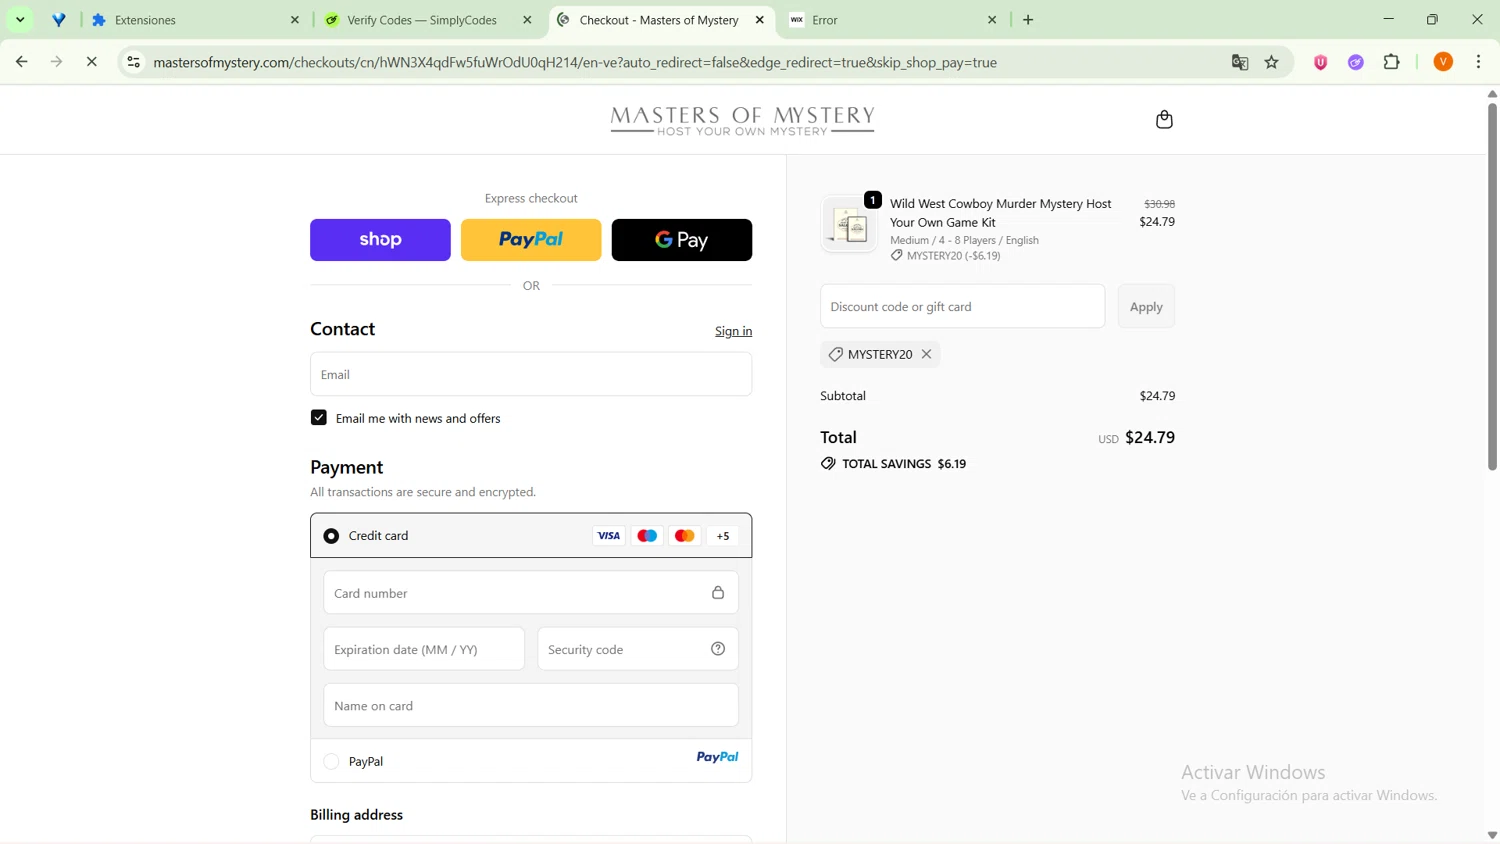Close the Extensiones tab
The height and width of the screenshot is (844, 1500).
(x=295, y=20)
